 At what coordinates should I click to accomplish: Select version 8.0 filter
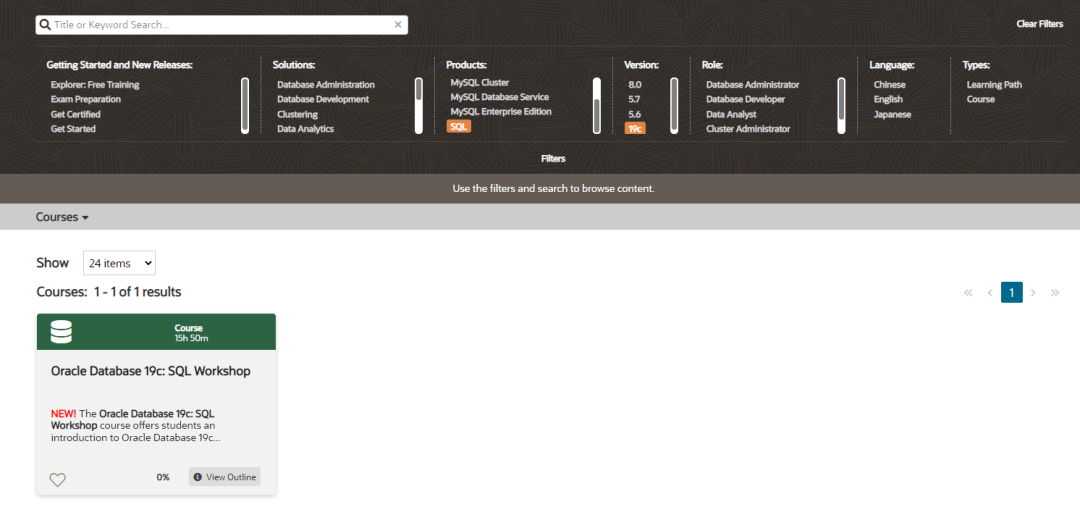[634, 85]
